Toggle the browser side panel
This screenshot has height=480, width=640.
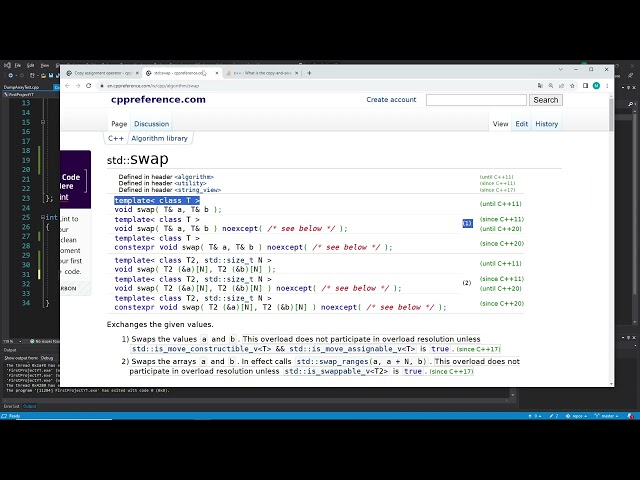585,86
